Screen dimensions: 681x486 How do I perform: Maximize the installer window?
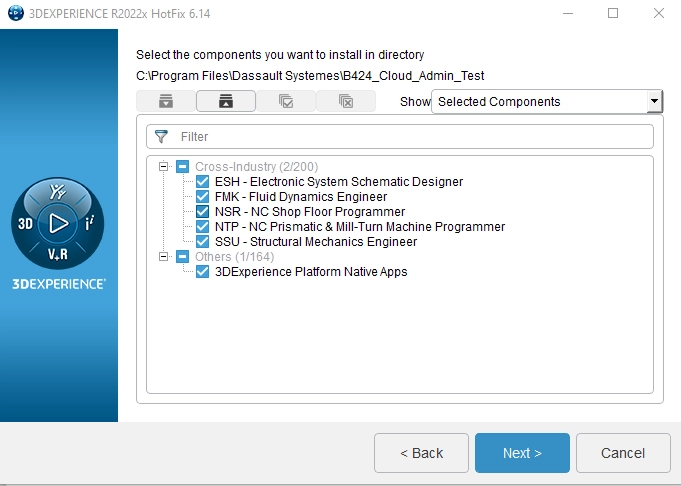(613, 13)
